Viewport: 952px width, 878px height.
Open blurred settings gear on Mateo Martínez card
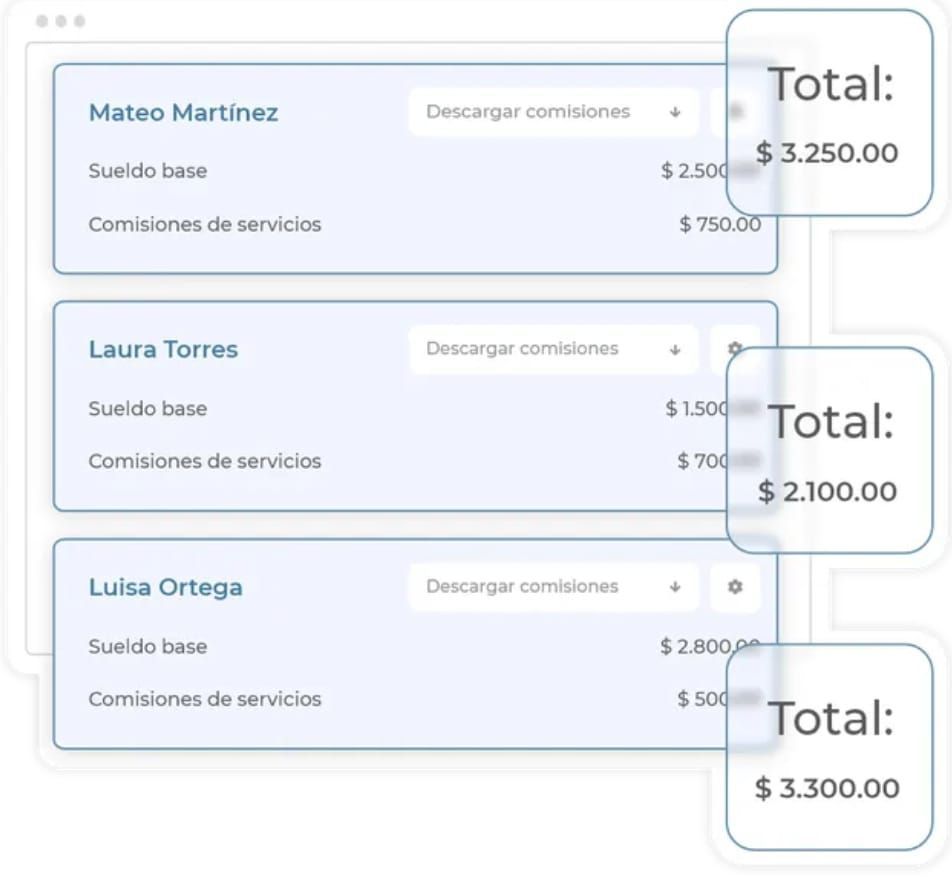pyautogui.click(x=735, y=111)
